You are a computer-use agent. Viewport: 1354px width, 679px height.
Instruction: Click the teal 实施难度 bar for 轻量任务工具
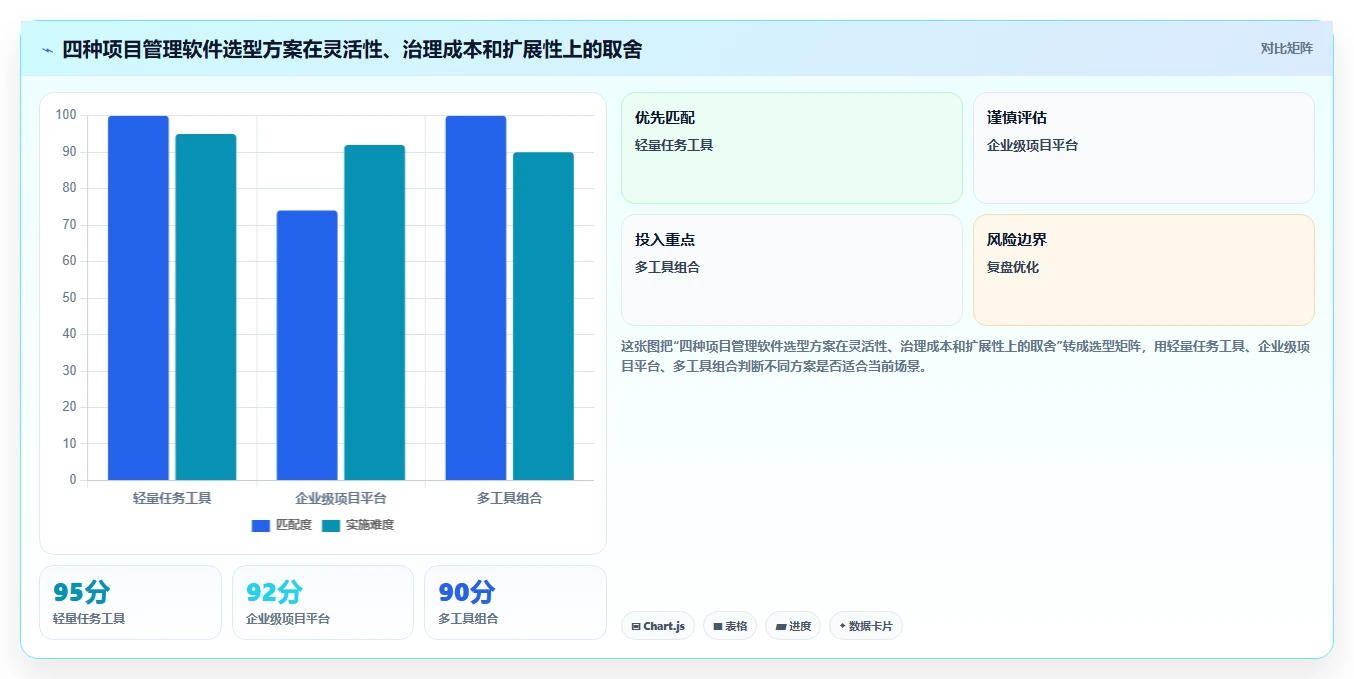[206, 307]
